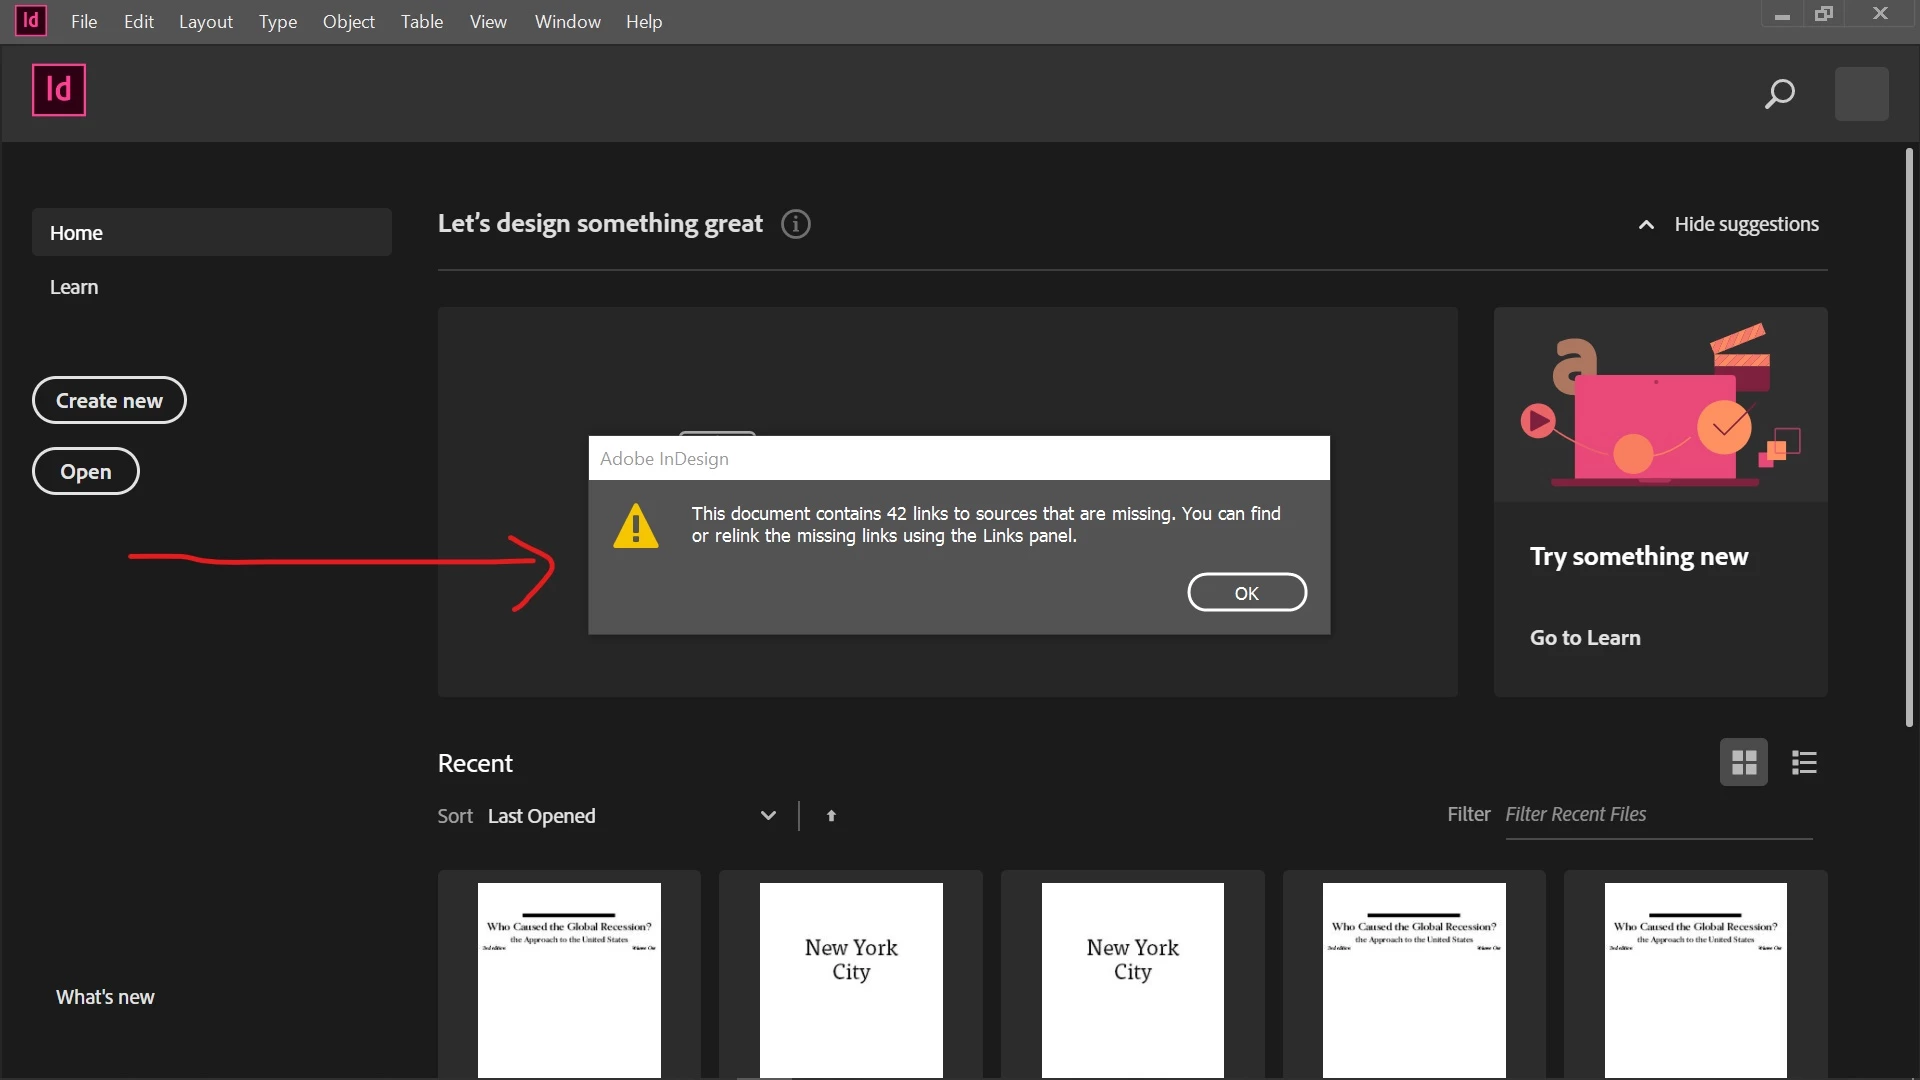Click the Filter Recent Files field

[x=1657, y=815]
